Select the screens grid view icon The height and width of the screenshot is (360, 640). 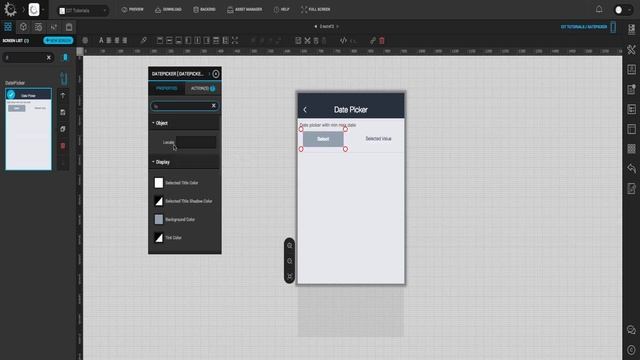point(8,27)
